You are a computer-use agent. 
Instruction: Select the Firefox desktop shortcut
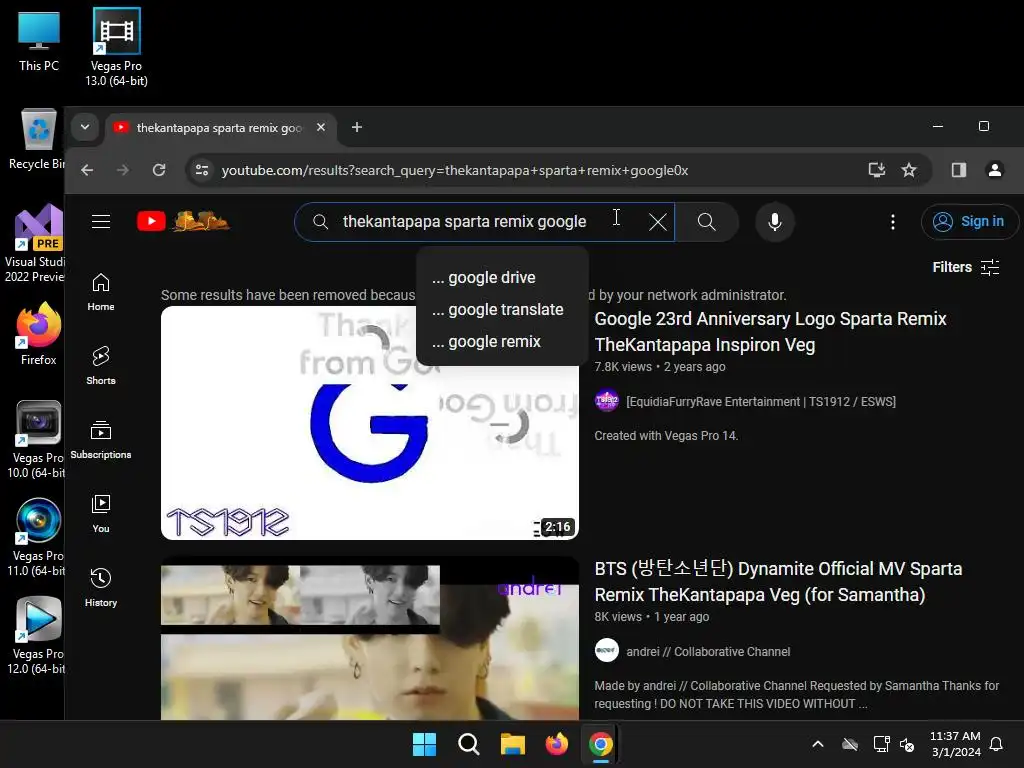(x=39, y=334)
